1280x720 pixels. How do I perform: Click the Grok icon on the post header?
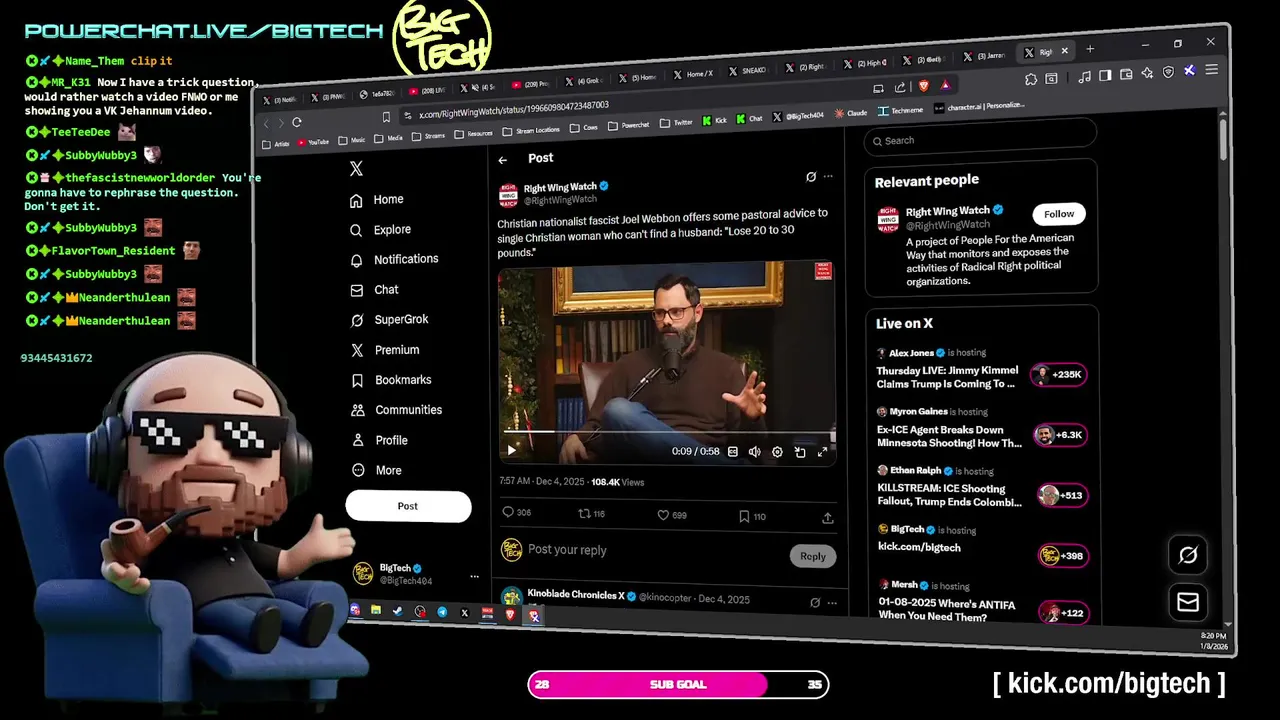(x=811, y=176)
